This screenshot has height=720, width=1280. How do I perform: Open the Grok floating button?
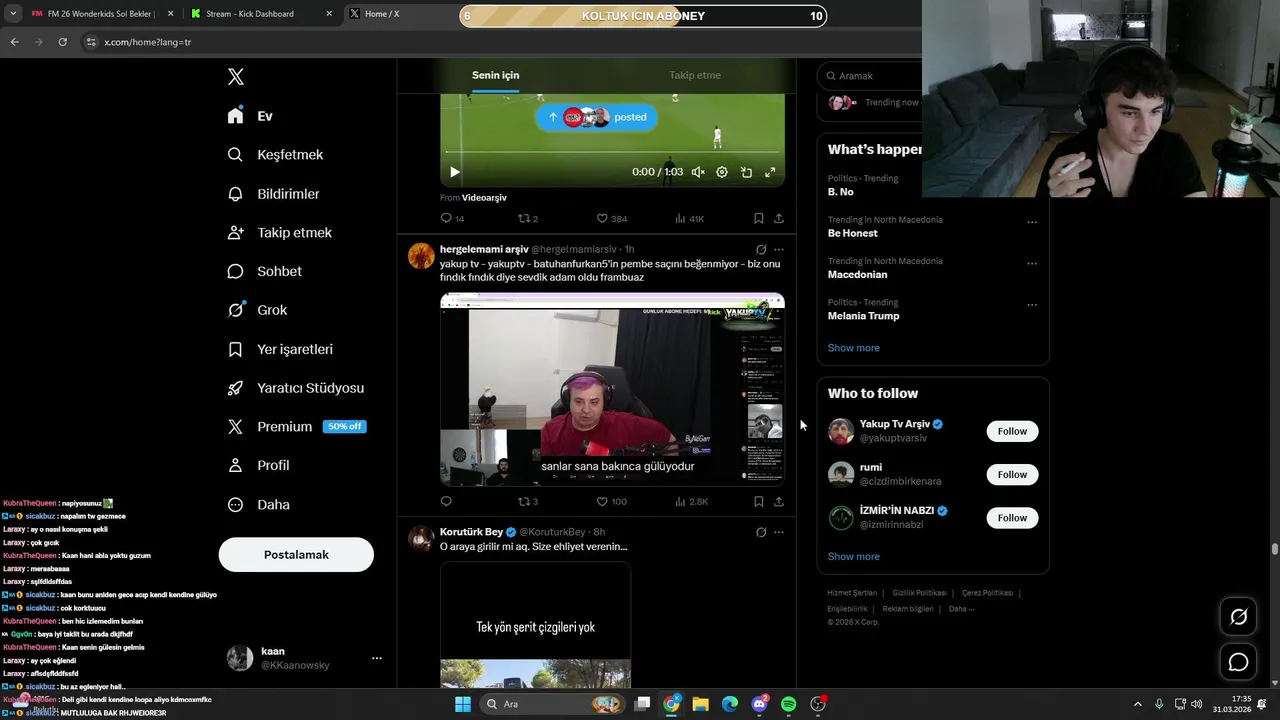pyautogui.click(x=1238, y=617)
